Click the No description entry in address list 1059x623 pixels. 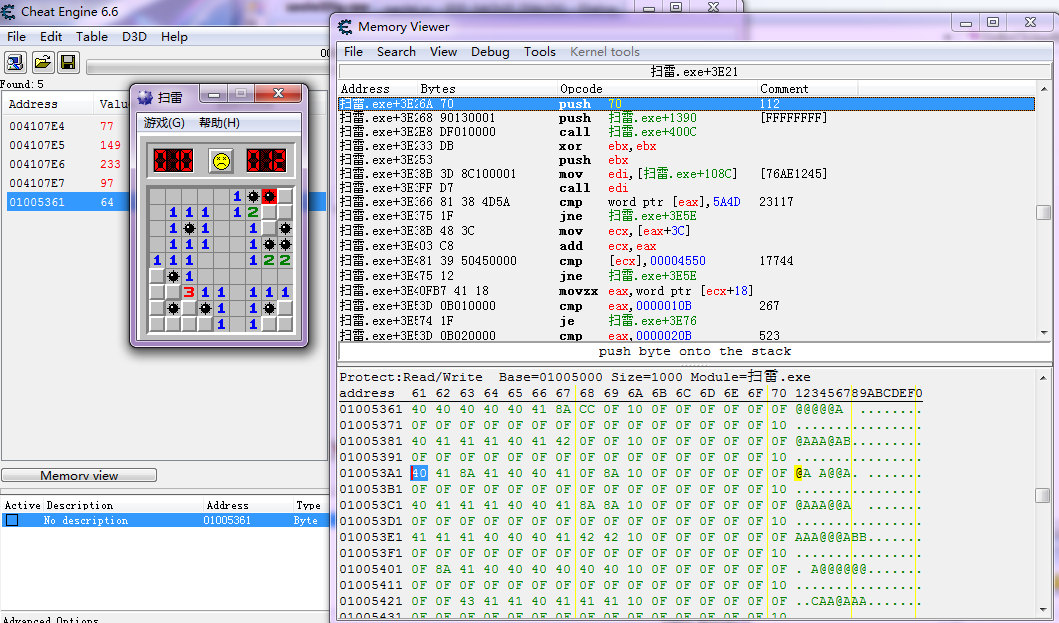point(85,520)
